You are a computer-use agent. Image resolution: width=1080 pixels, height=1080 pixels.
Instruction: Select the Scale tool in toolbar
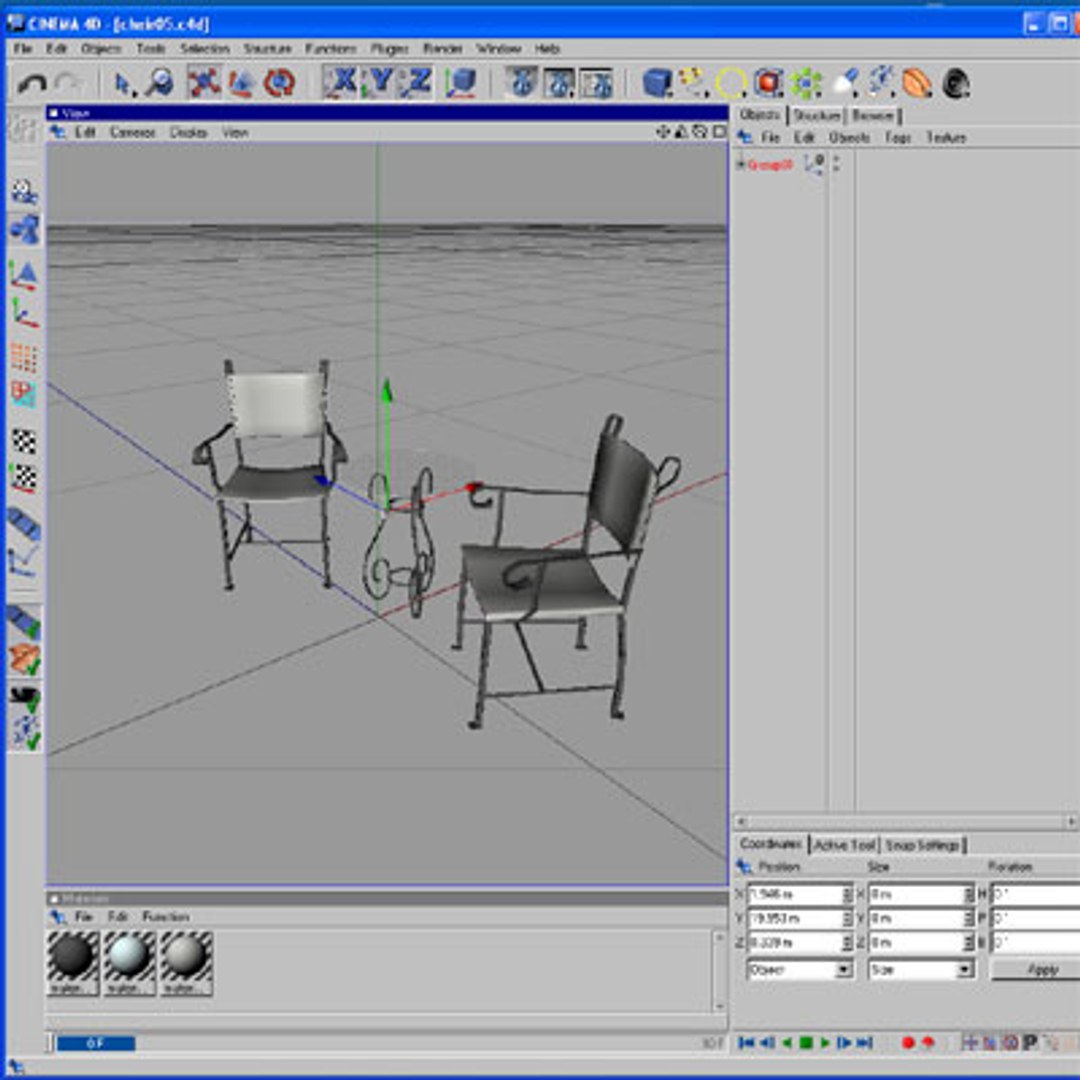pos(242,83)
